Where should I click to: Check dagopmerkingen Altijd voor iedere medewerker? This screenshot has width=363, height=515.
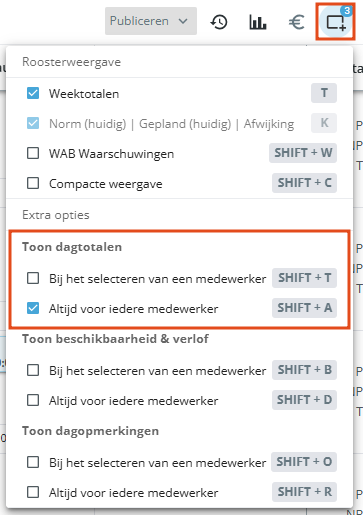click(x=33, y=492)
